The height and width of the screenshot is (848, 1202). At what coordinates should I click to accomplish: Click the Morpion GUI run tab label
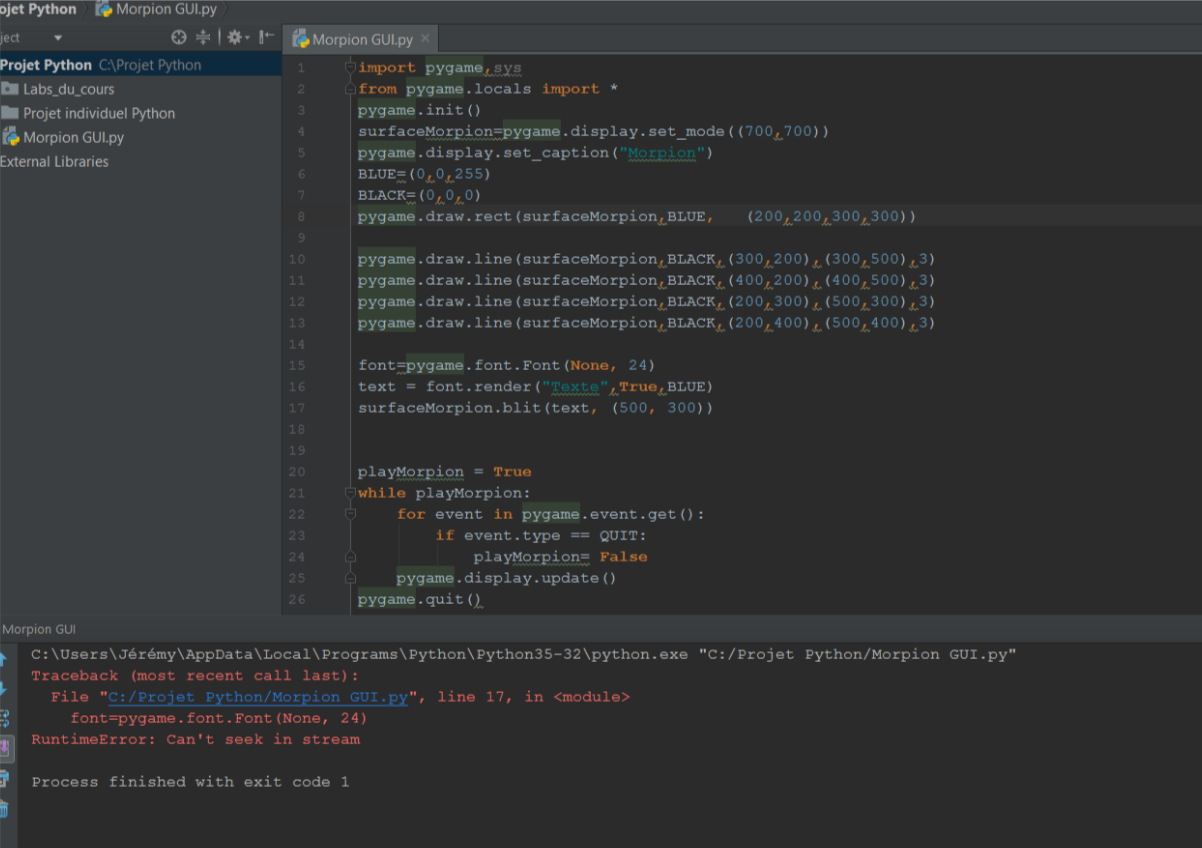click(38, 629)
